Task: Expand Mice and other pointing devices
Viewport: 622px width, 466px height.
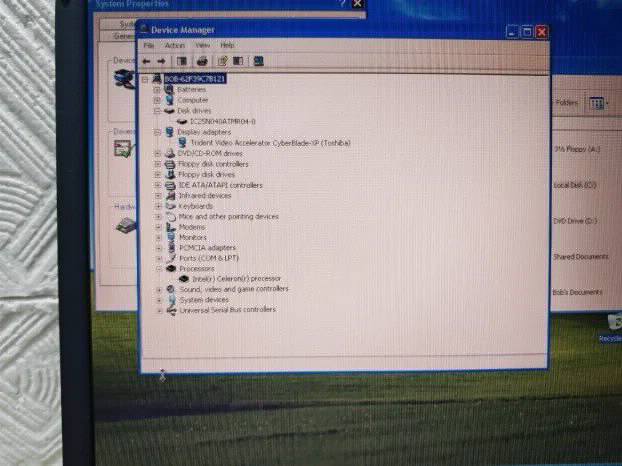Action: pyautogui.click(x=158, y=217)
